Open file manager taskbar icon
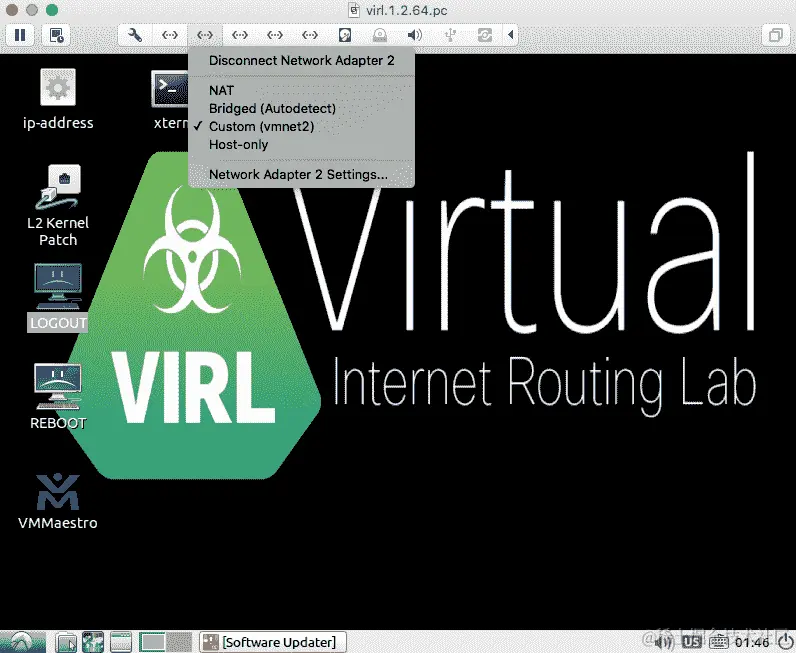 pyautogui.click(x=66, y=642)
